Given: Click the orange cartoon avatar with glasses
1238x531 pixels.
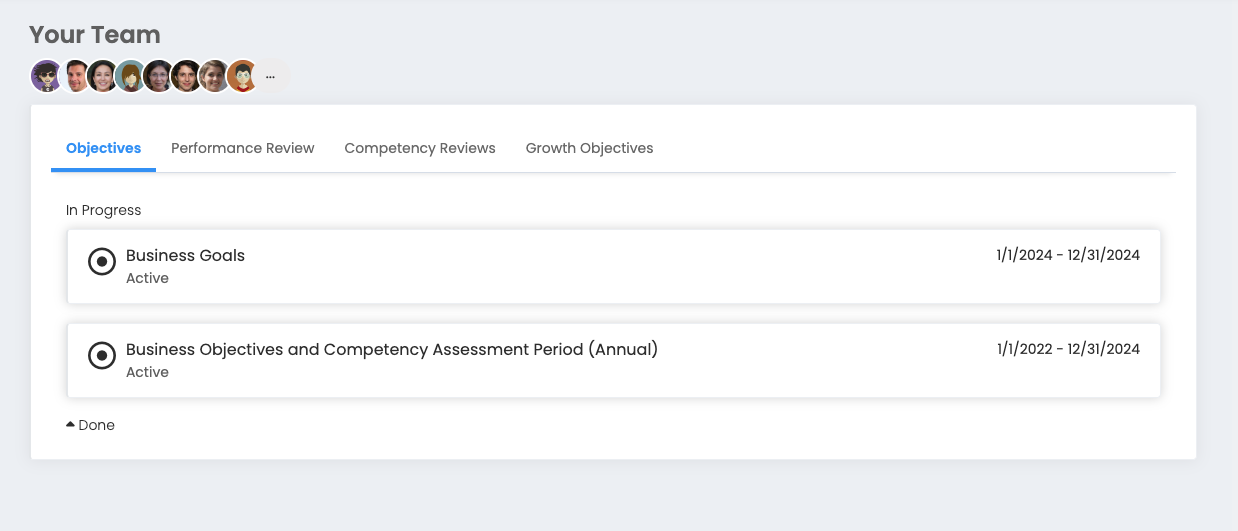Looking at the screenshot, I should 242,76.
